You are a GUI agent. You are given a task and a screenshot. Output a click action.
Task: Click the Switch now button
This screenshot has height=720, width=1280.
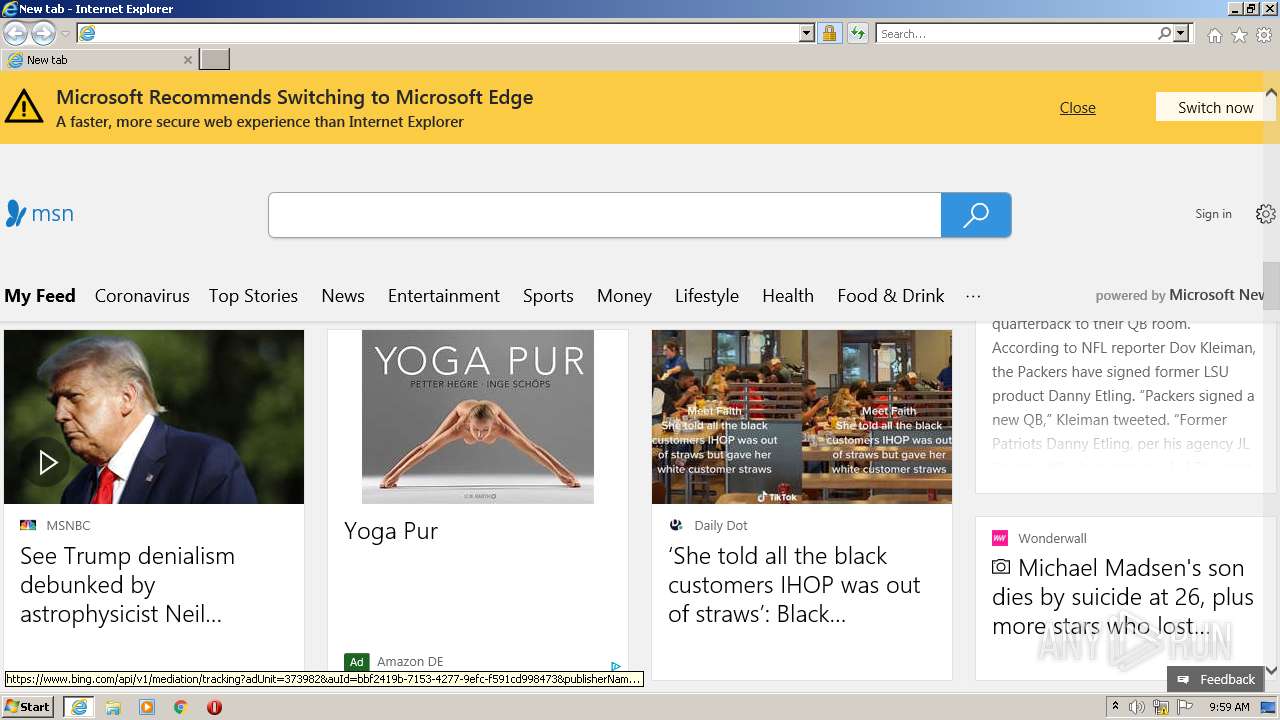pyautogui.click(x=1215, y=108)
